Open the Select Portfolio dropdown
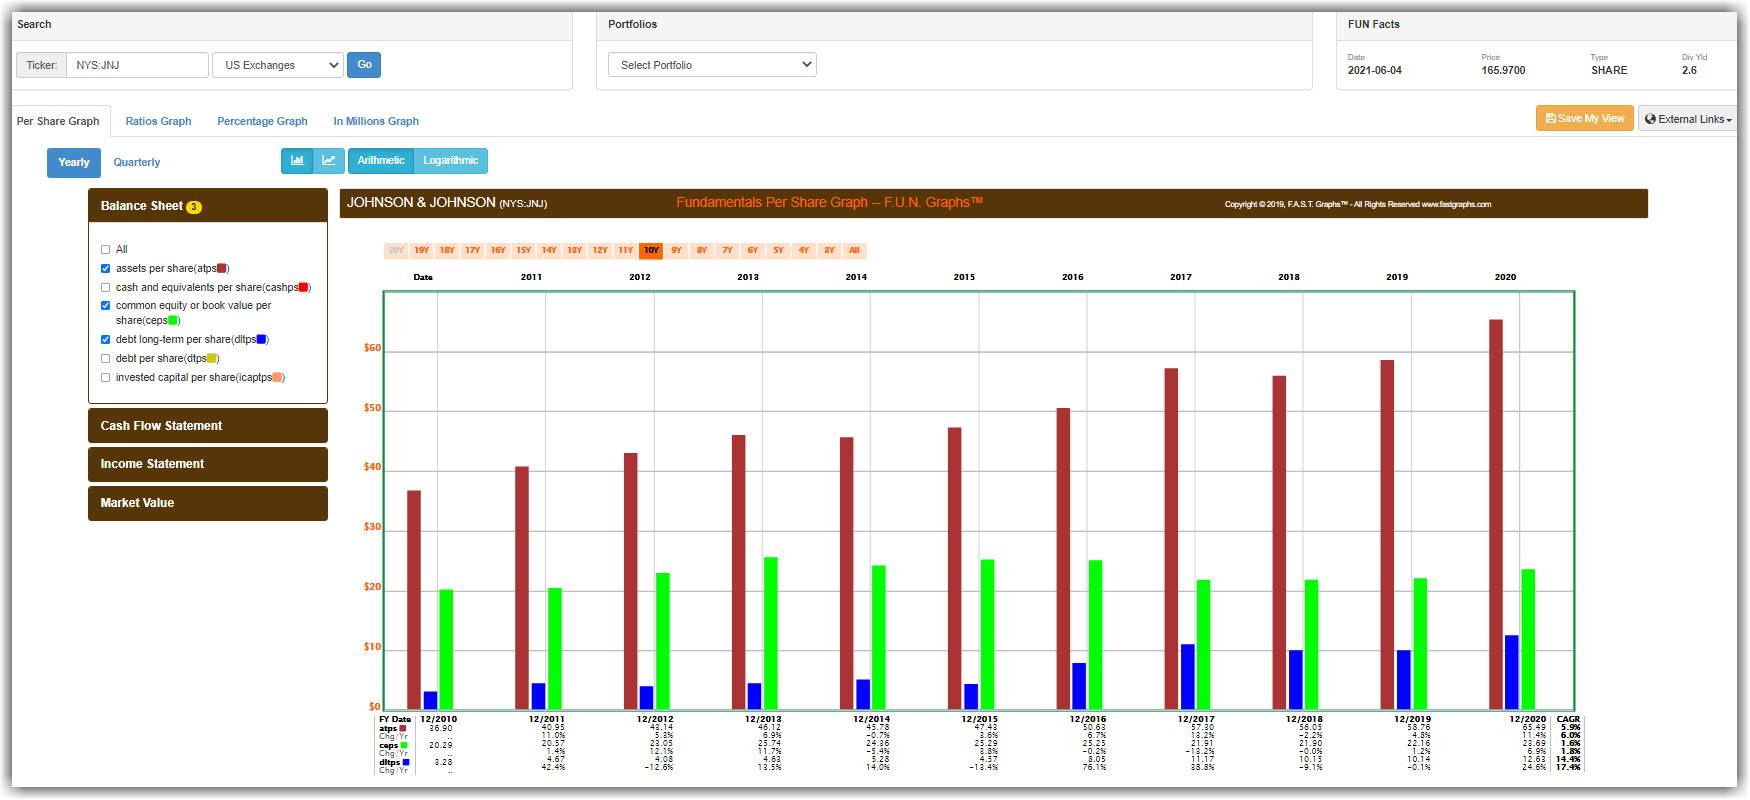The height and width of the screenshot is (800, 1750). [712, 65]
